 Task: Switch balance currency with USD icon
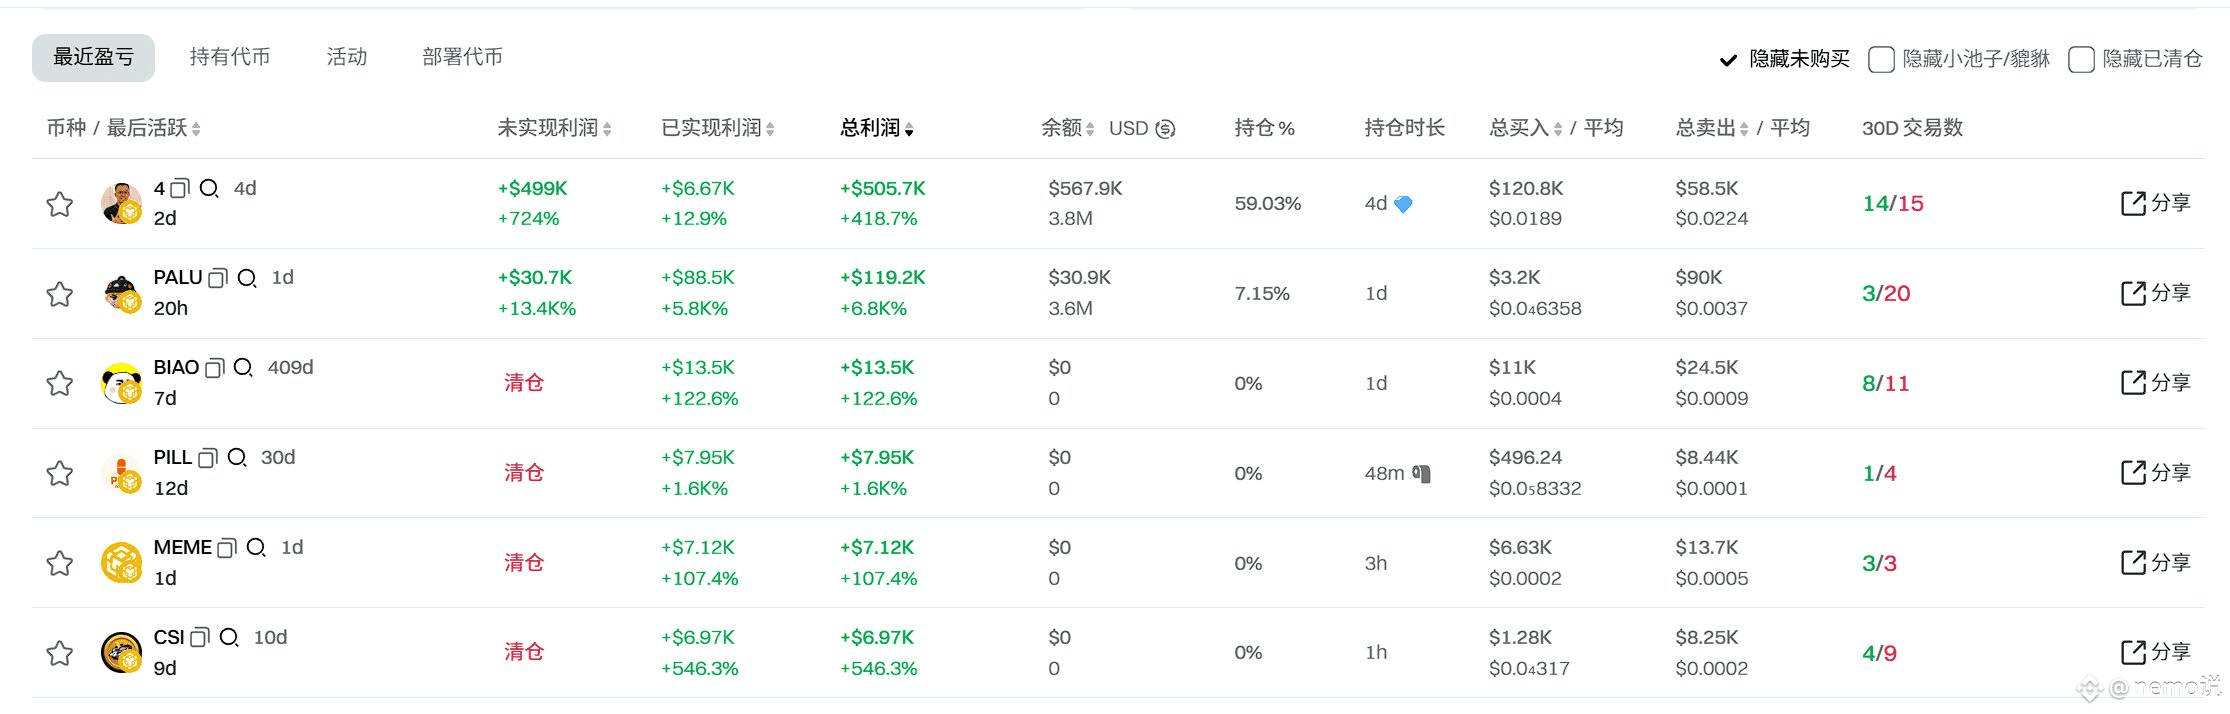coord(1165,129)
